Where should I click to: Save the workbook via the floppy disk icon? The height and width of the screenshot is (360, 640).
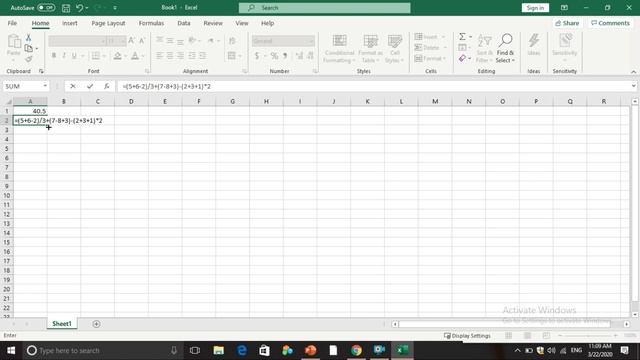pos(66,8)
